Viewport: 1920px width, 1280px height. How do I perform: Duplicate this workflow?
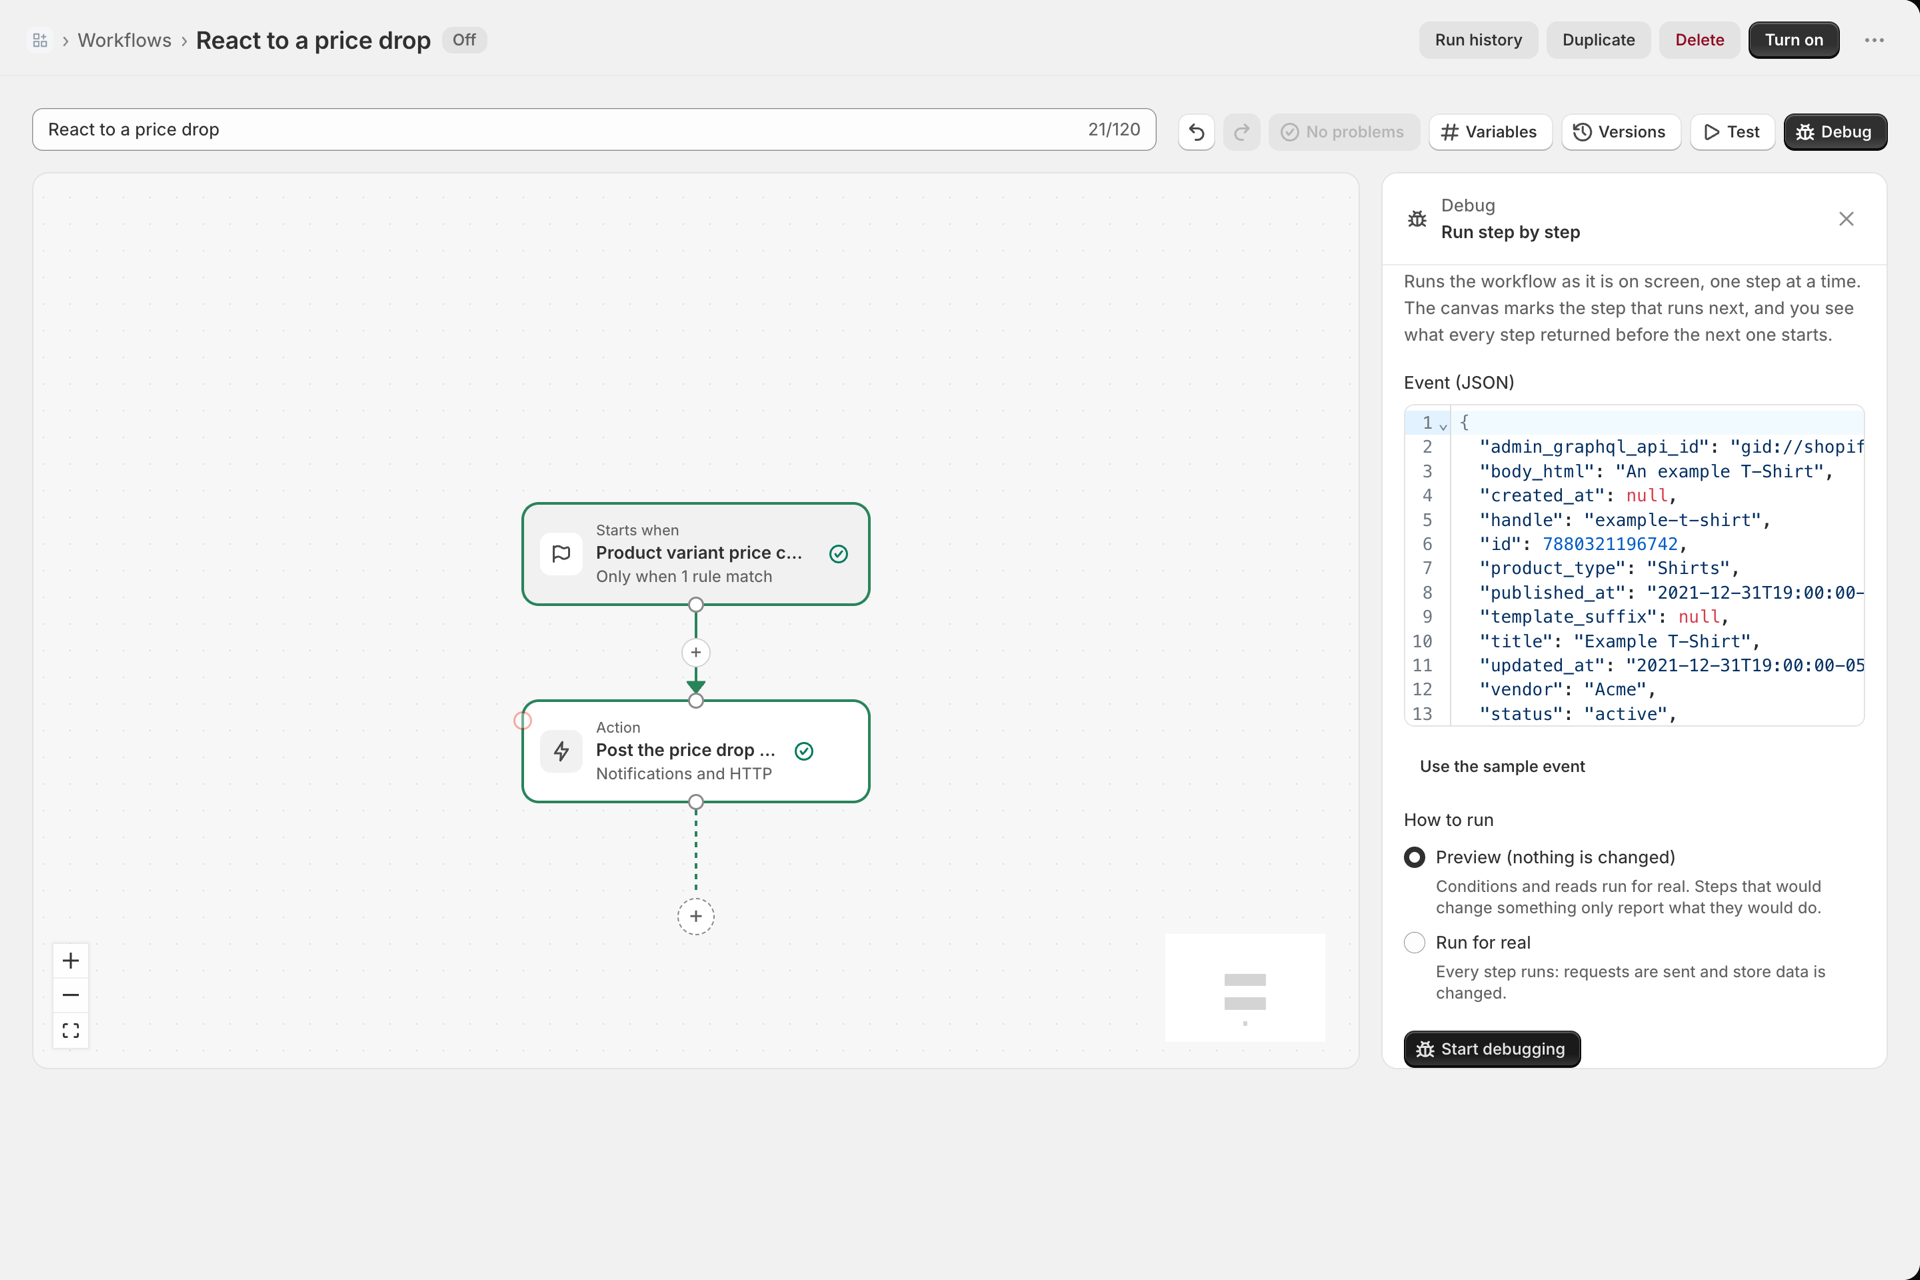(x=1598, y=40)
